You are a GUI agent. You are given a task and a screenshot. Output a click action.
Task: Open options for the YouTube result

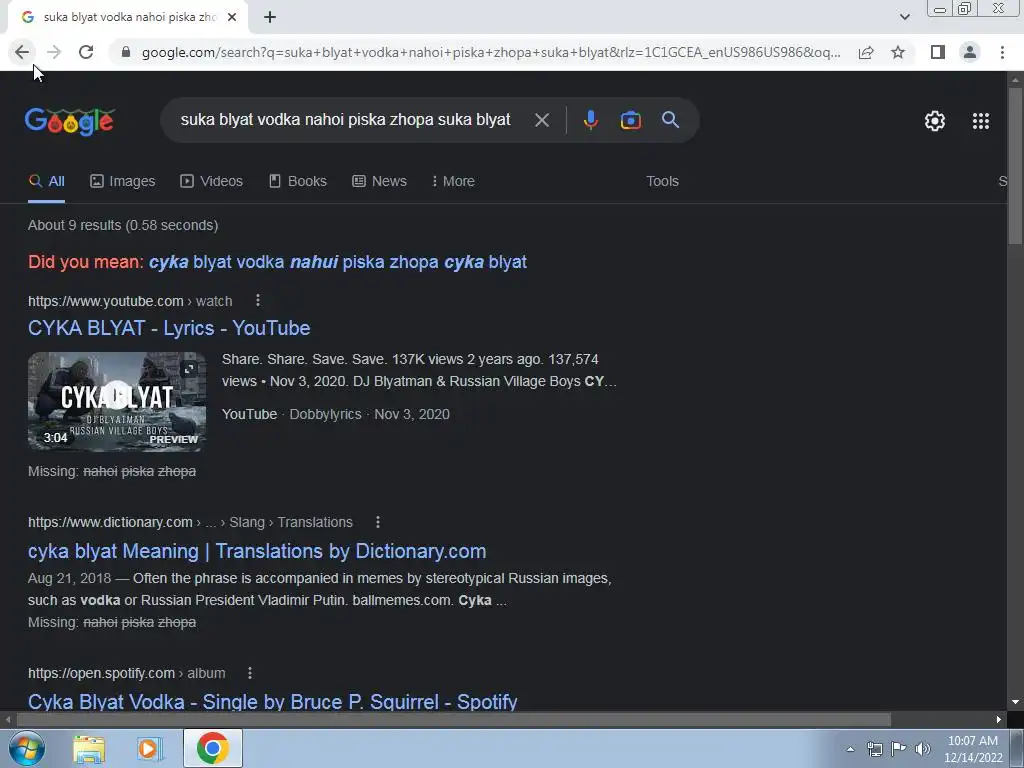pyautogui.click(x=258, y=300)
